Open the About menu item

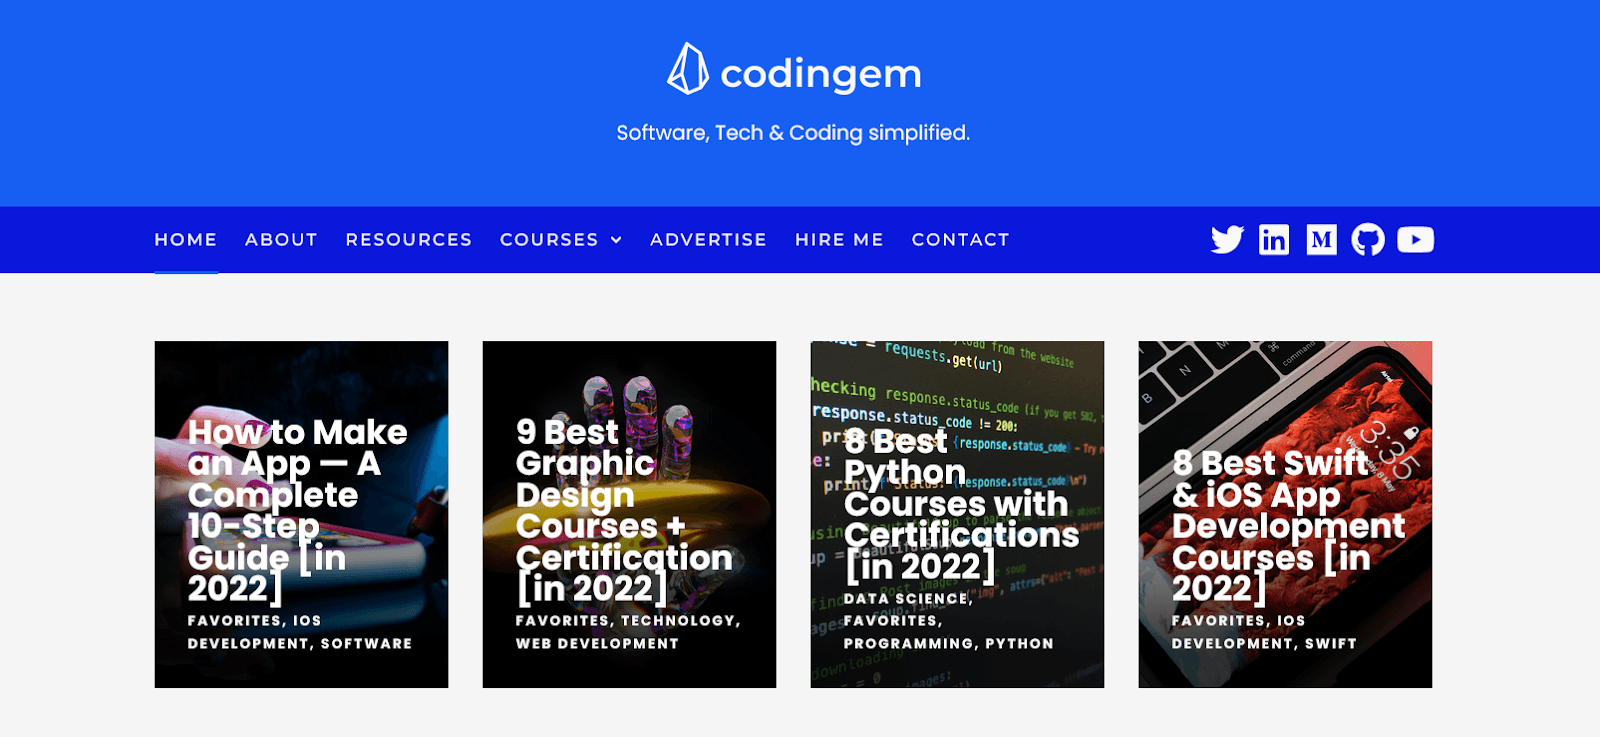click(281, 240)
